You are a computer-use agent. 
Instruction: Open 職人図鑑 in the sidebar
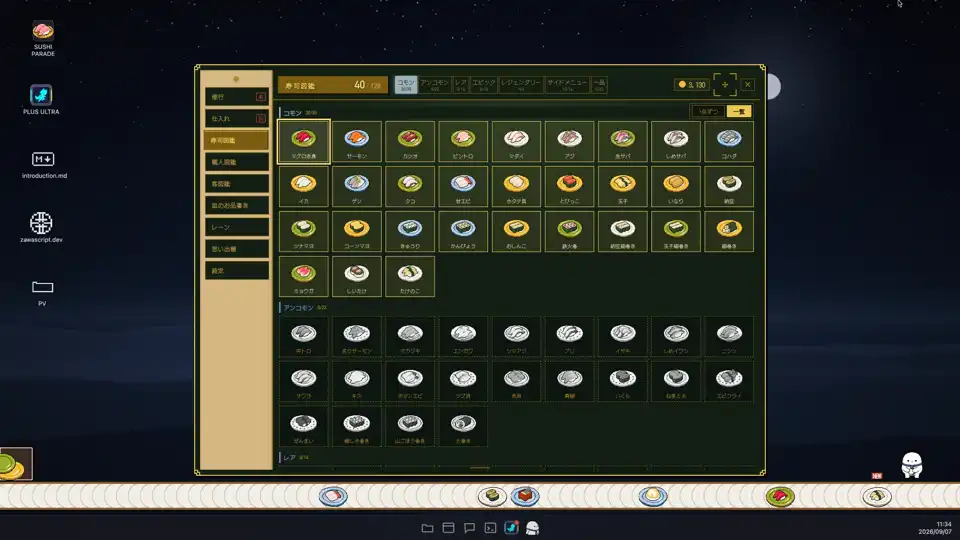pos(237,162)
